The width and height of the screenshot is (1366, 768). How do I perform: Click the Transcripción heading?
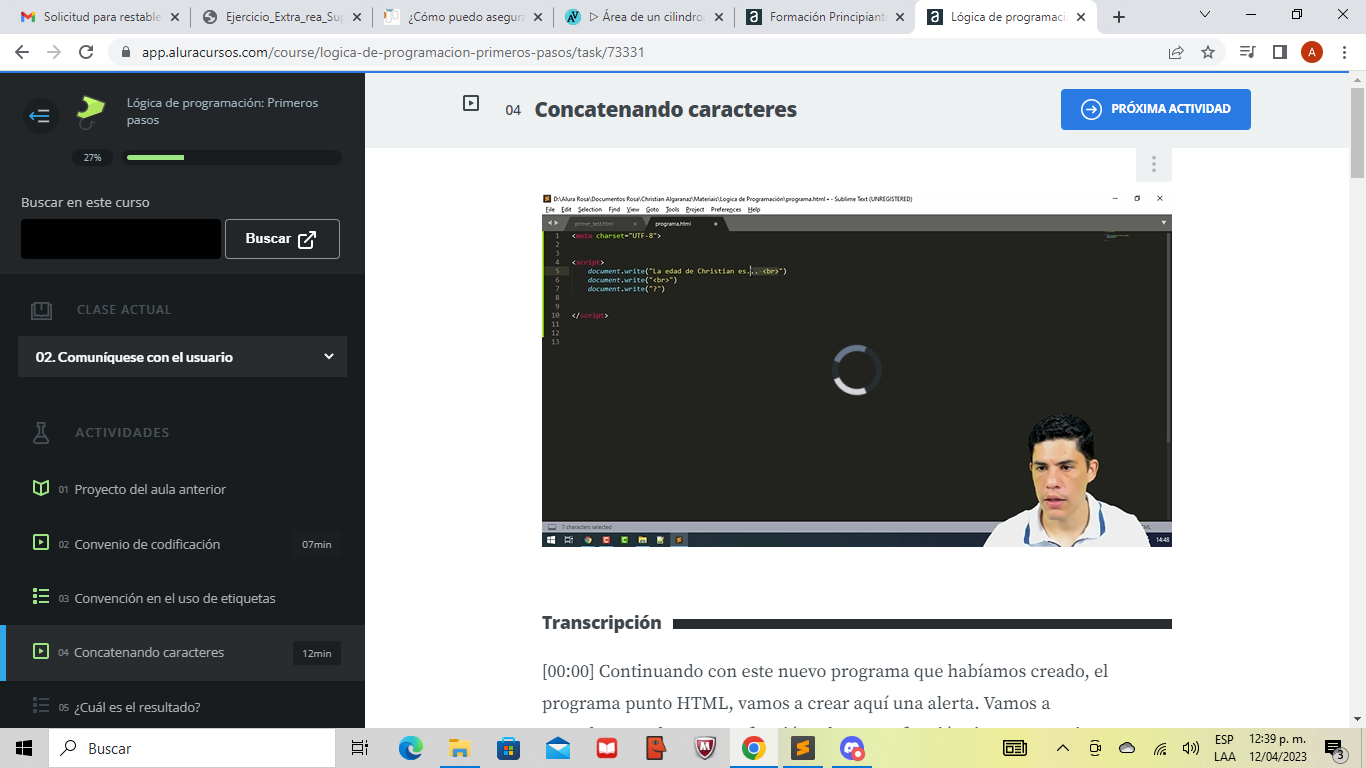tap(601, 623)
